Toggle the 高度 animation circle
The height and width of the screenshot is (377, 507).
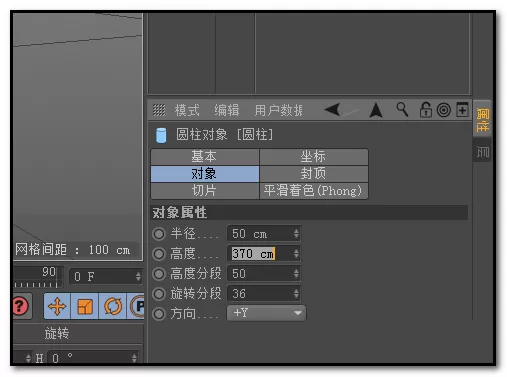159,254
